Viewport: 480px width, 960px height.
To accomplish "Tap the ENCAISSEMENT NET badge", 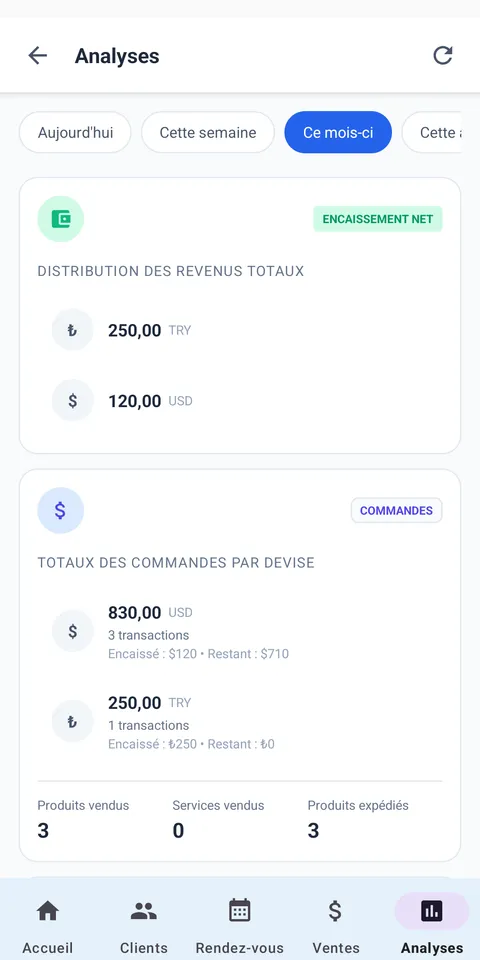I will (378, 219).
